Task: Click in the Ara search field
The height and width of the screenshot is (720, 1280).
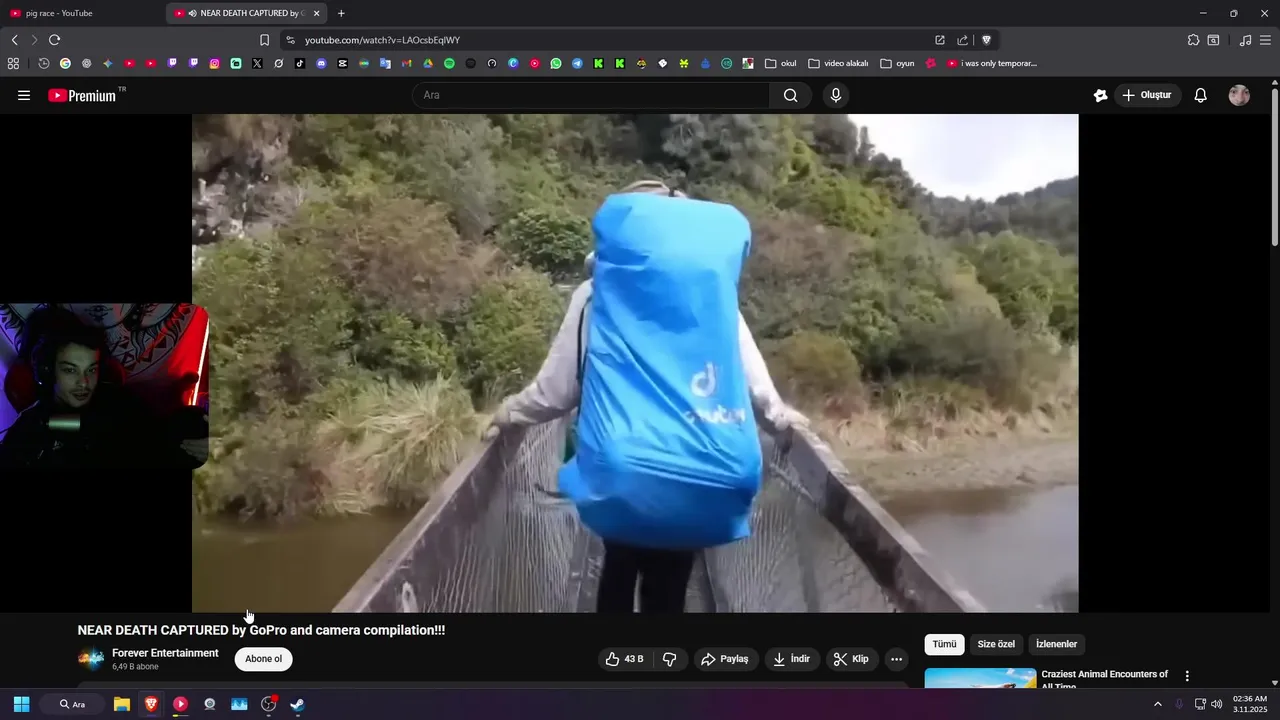Action: (591, 95)
